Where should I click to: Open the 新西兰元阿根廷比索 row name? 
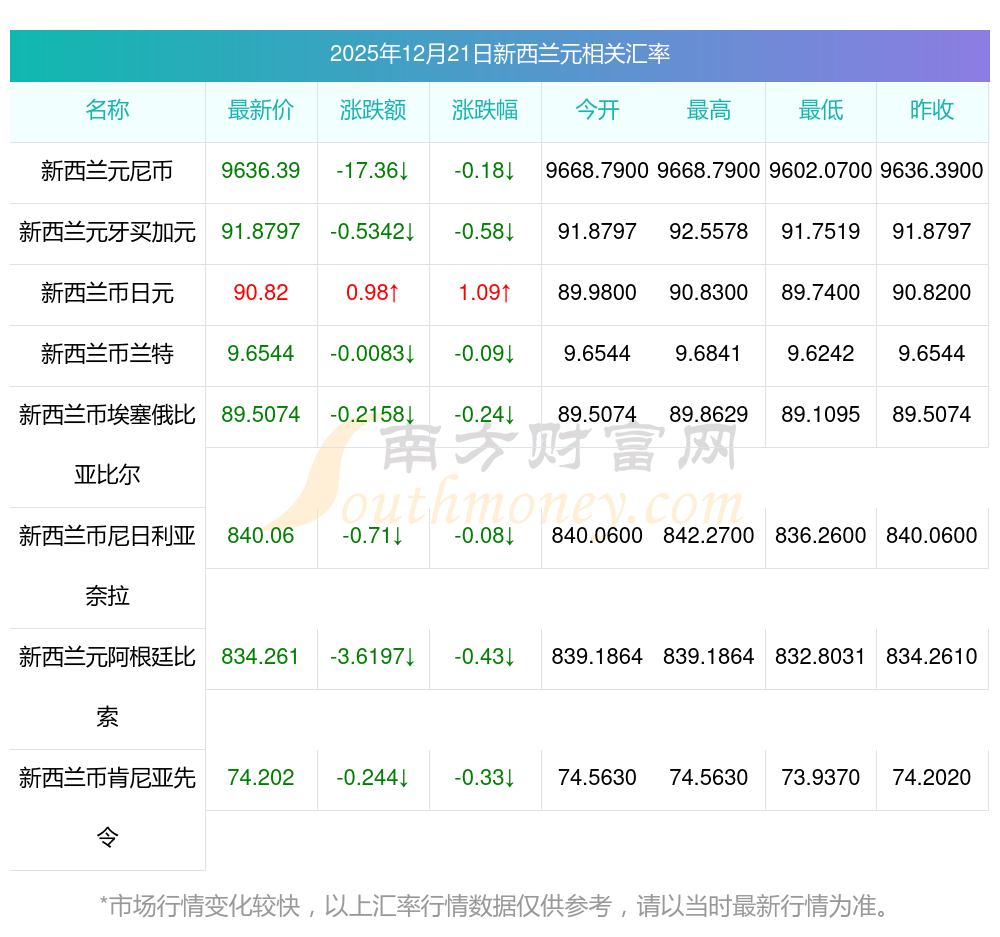tap(107, 686)
